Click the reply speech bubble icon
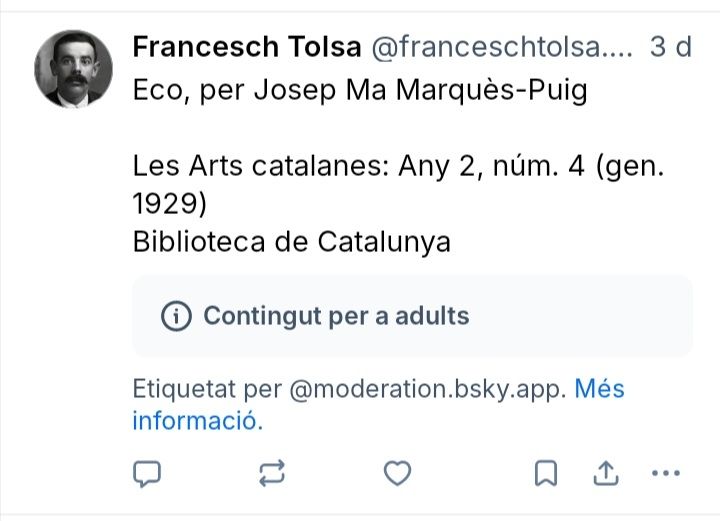720x521 pixels. tap(147, 473)
